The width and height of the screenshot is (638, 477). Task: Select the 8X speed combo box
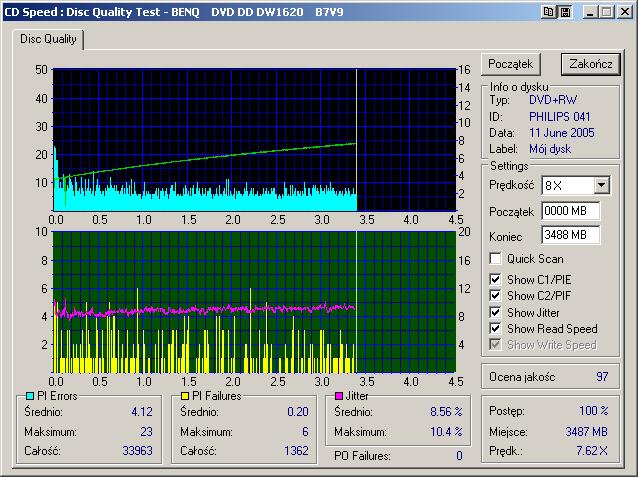(575, 186)
